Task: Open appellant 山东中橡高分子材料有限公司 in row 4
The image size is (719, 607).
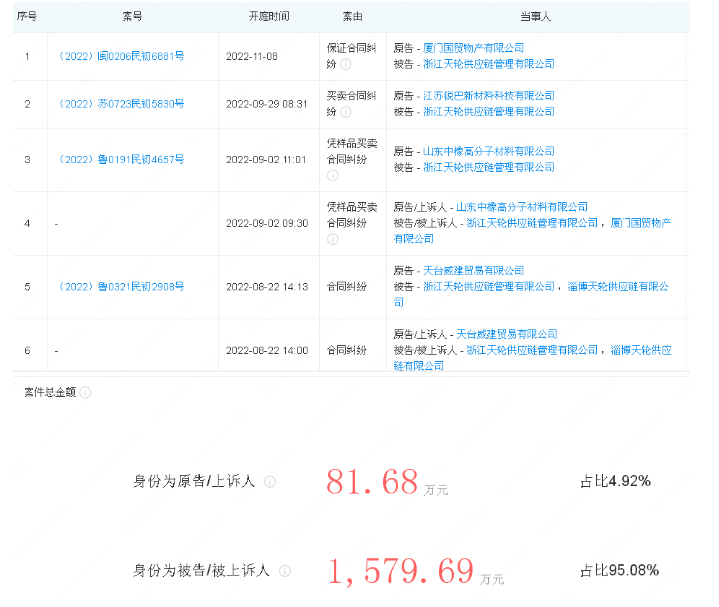Action: point(522,207)
